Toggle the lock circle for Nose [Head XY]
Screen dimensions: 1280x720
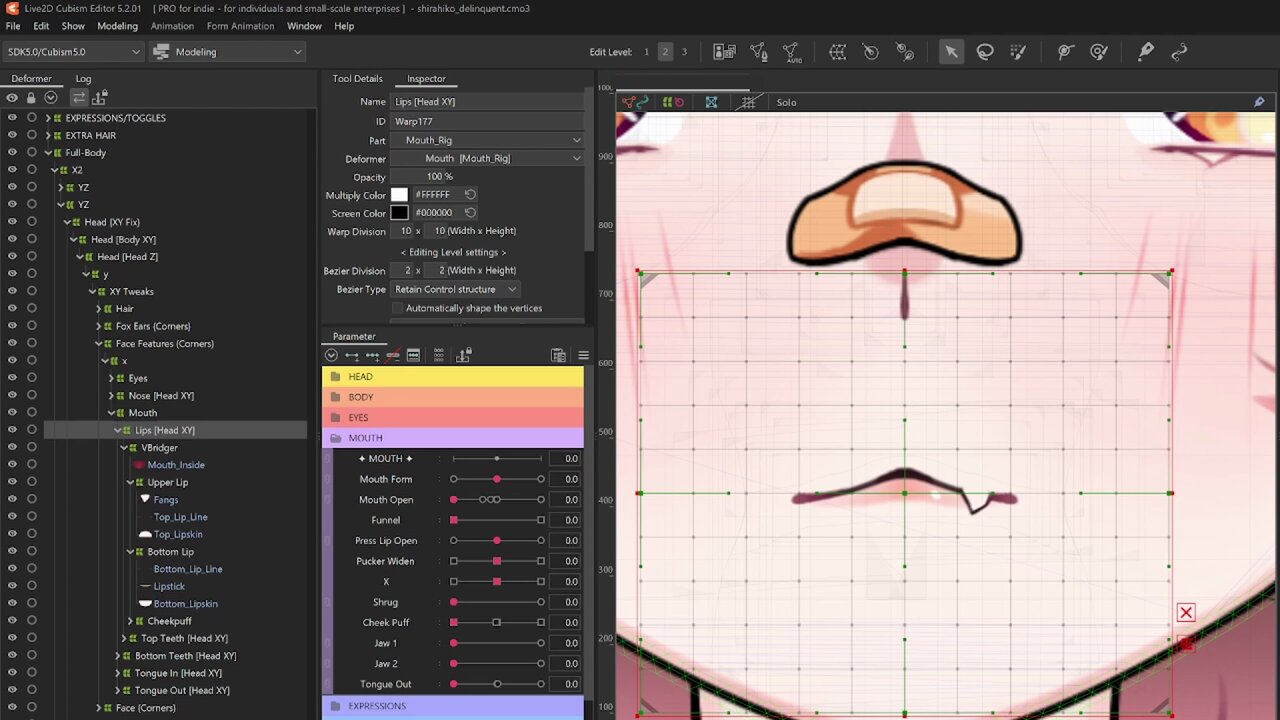(32, 395)
